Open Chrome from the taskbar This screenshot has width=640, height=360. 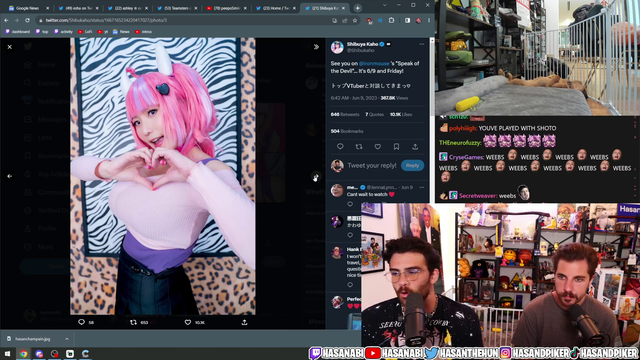tap(23, 353)
